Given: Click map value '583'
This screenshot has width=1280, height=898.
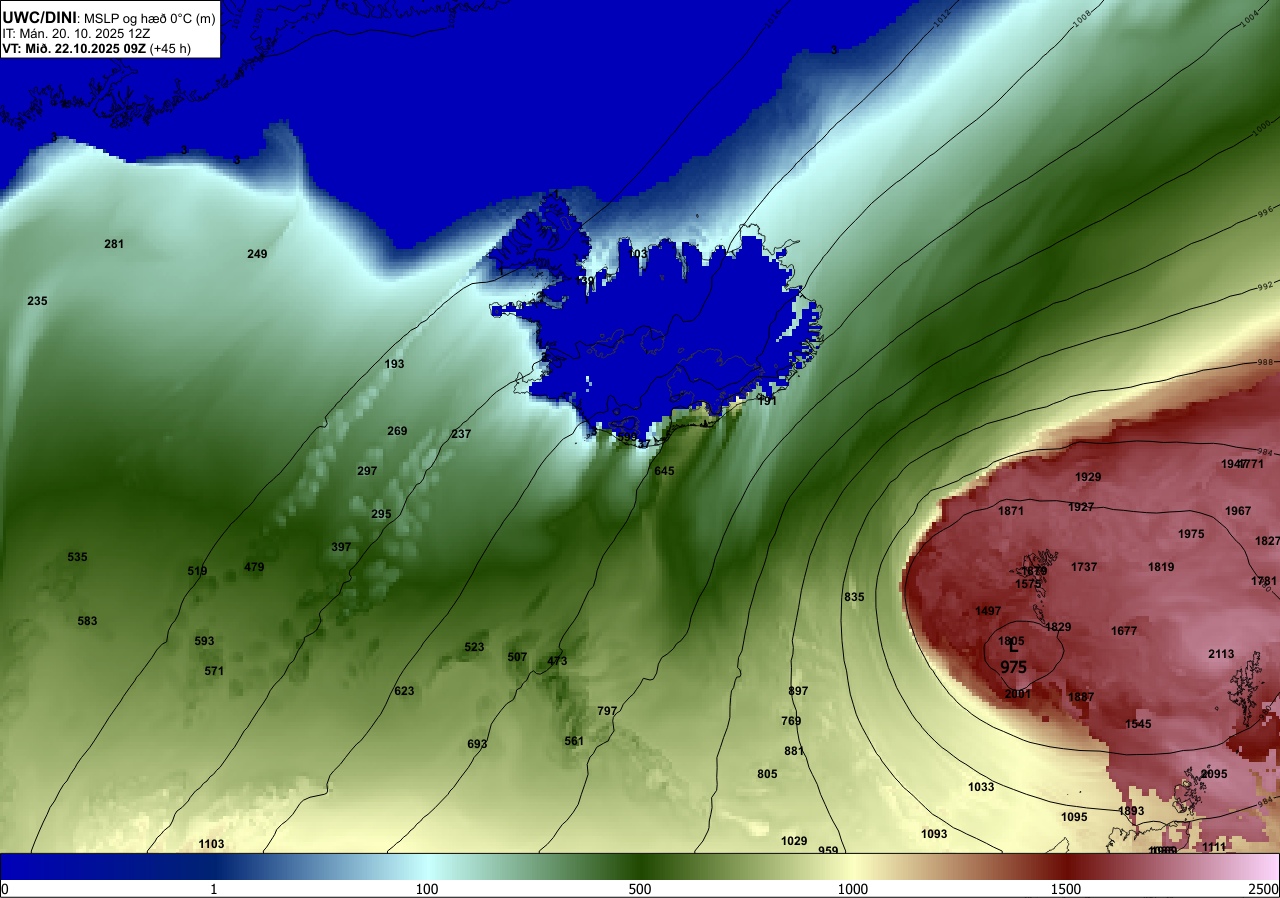Looking at the screenshot, I should (87, 621).
